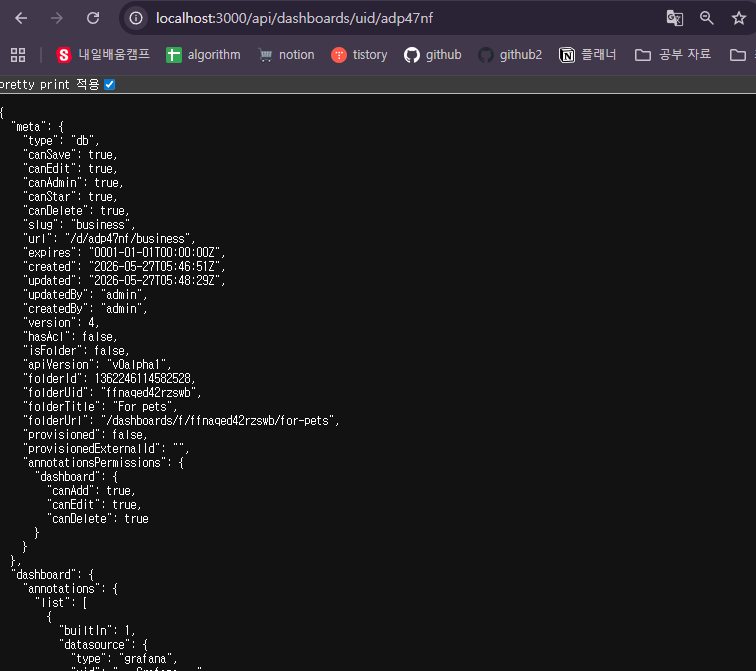Screen dimensions: 756x671
Task: Click the "created" timestamp value
Action: point(157,267)
